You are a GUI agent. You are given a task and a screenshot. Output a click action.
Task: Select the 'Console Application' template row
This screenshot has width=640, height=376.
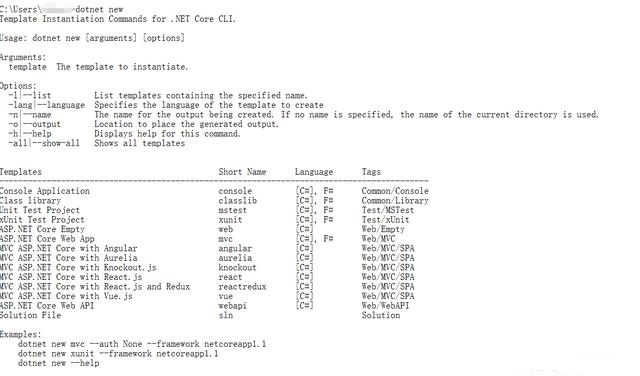coord(214,191)
